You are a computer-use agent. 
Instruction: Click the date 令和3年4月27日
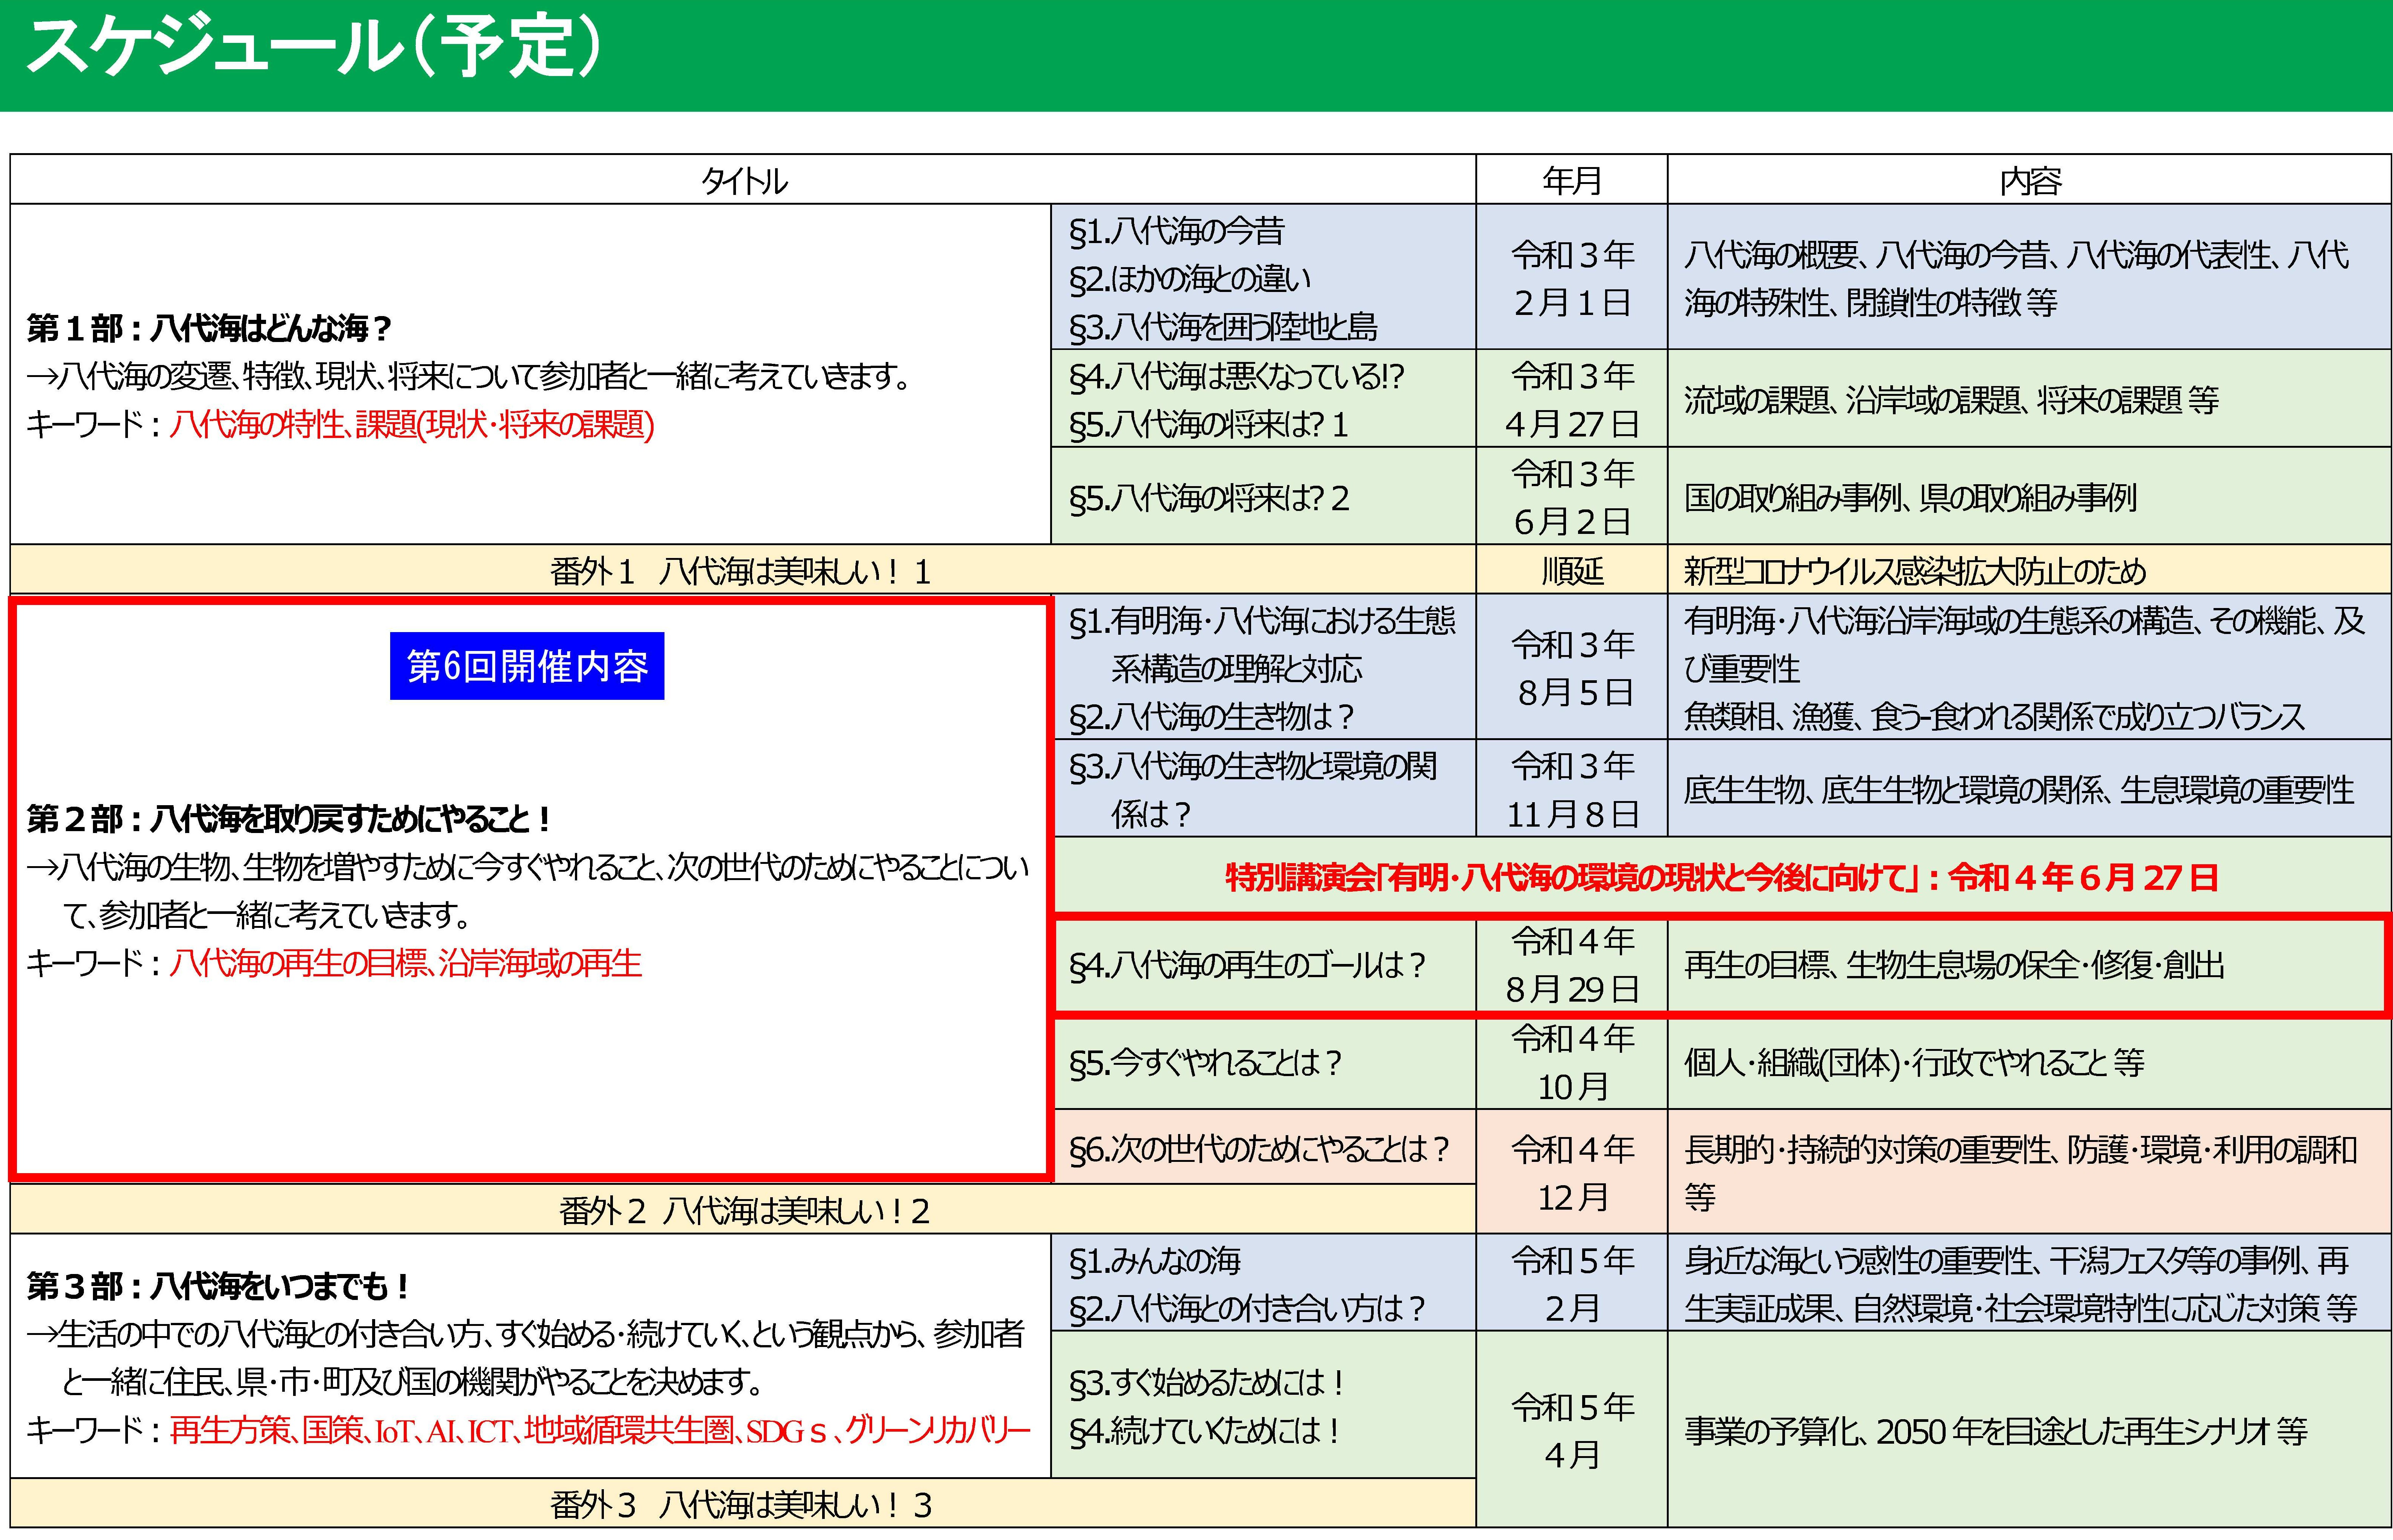pyautogui.click(x=1572, y=400)
